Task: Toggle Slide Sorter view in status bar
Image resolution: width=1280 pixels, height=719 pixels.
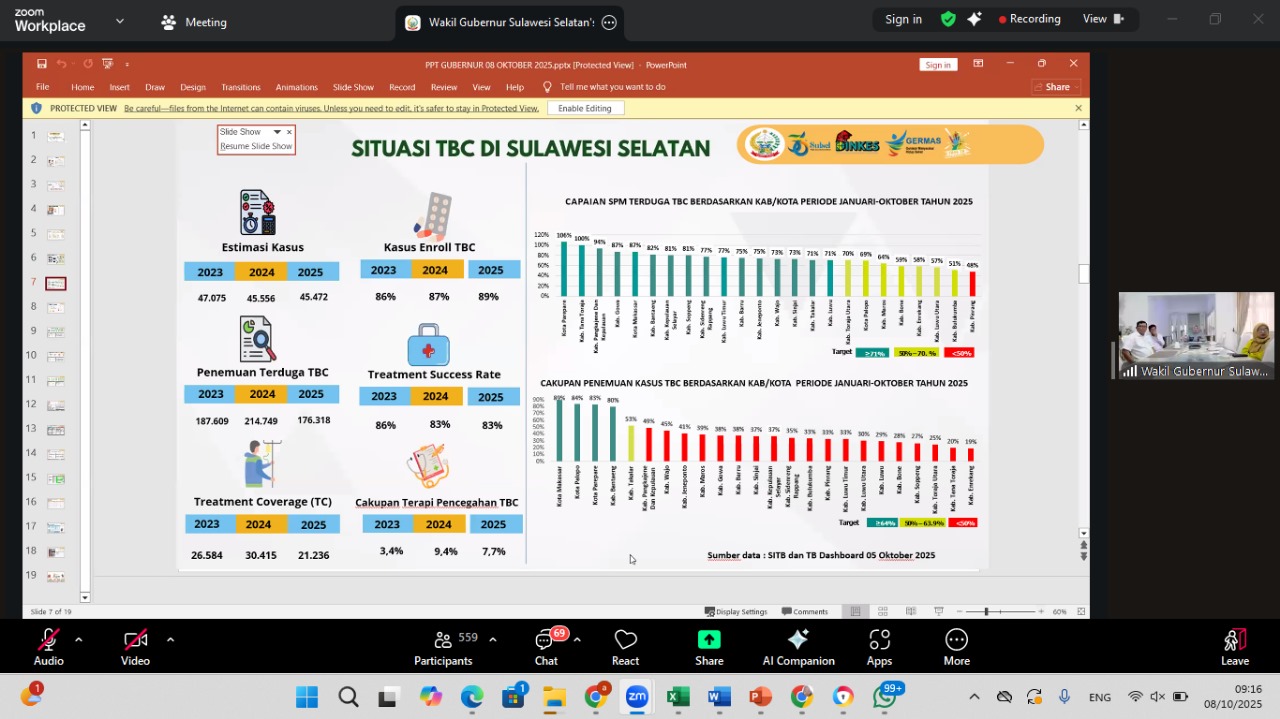Action: click(882, 611)
